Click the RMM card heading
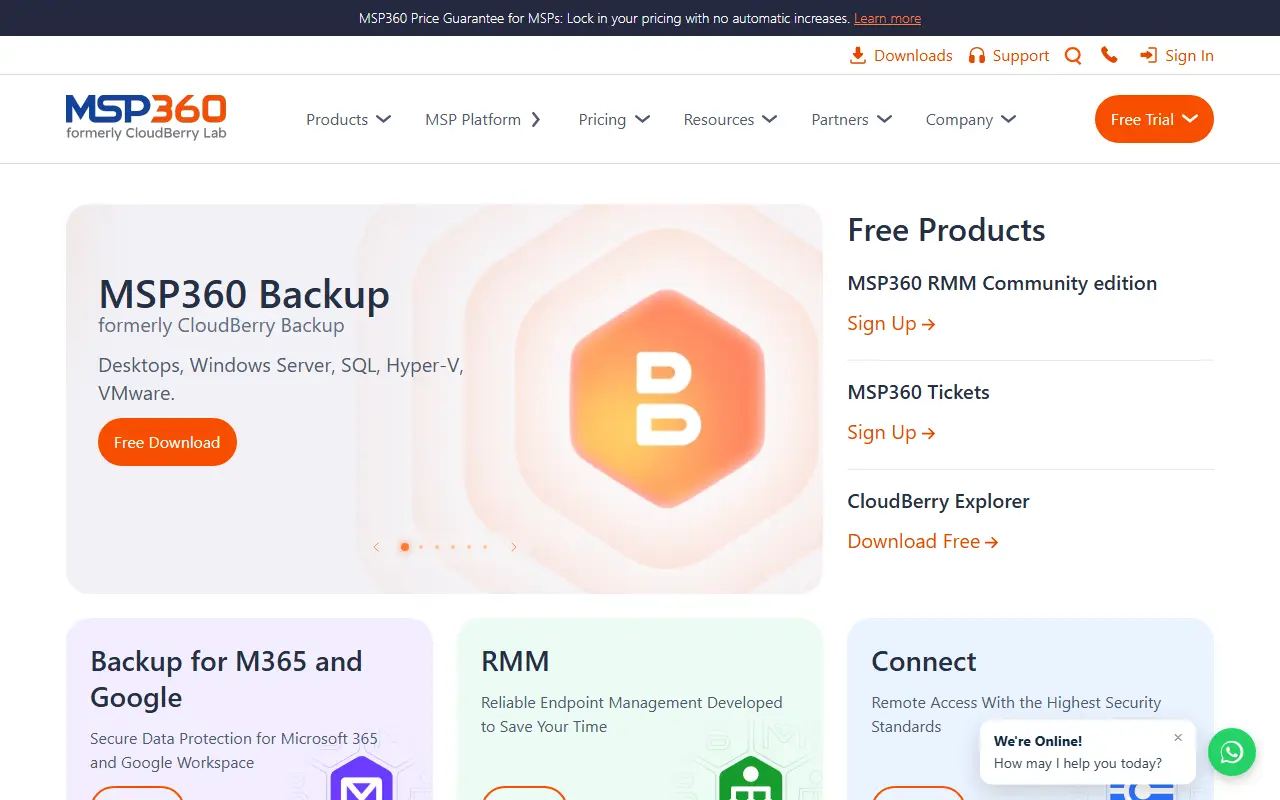Image resolution: width=1280 pixels, height=800 pixels. tap(515, 661)
